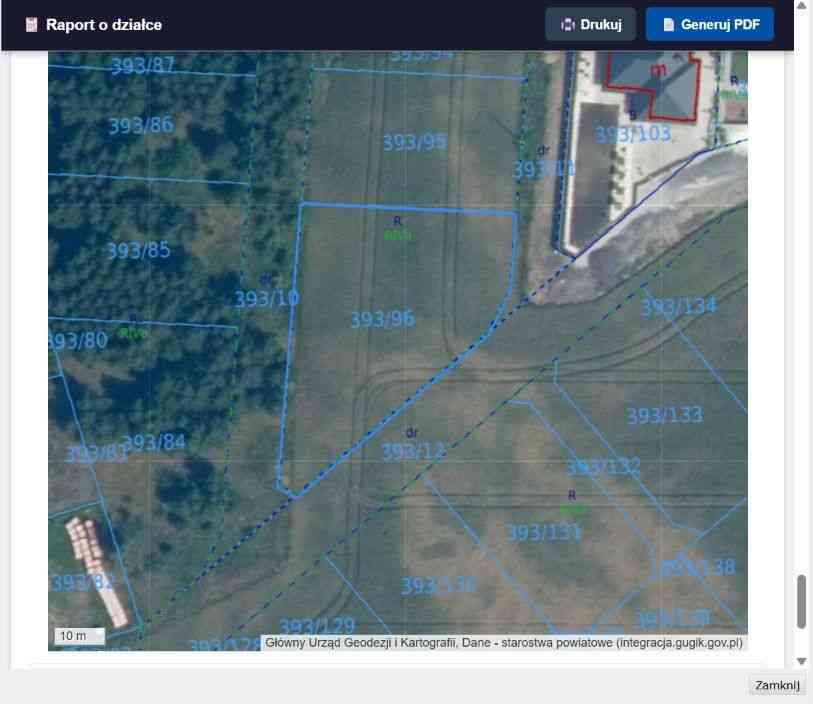Click the 10 m map scale indicator
Viewport: 813px width, 704px height.
tap(79, 636)
